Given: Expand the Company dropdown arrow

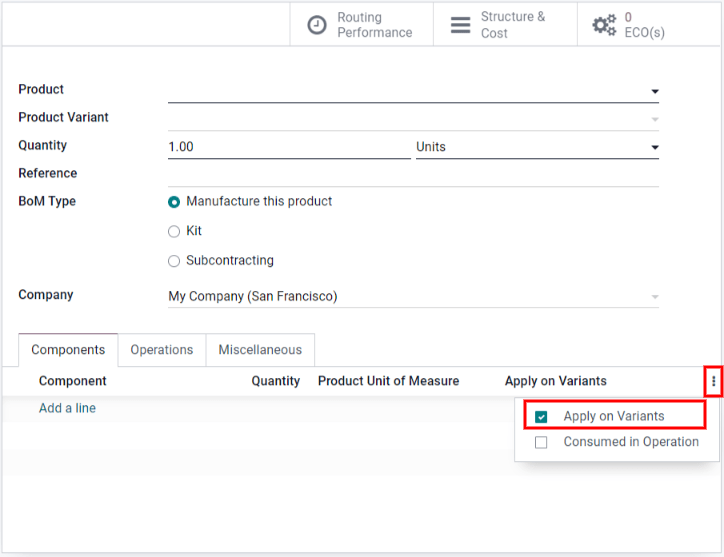Looking at the screenshot, I should click(x=655, y=297).
